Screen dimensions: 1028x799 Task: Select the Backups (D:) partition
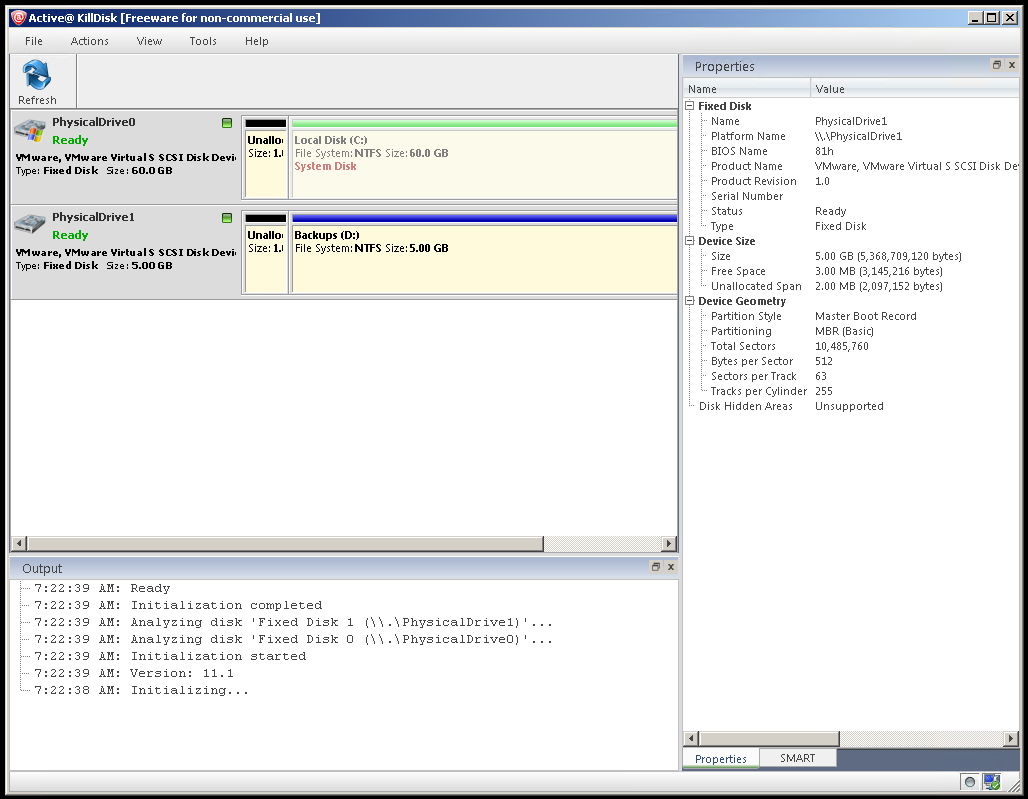click(x=484, y=253)
